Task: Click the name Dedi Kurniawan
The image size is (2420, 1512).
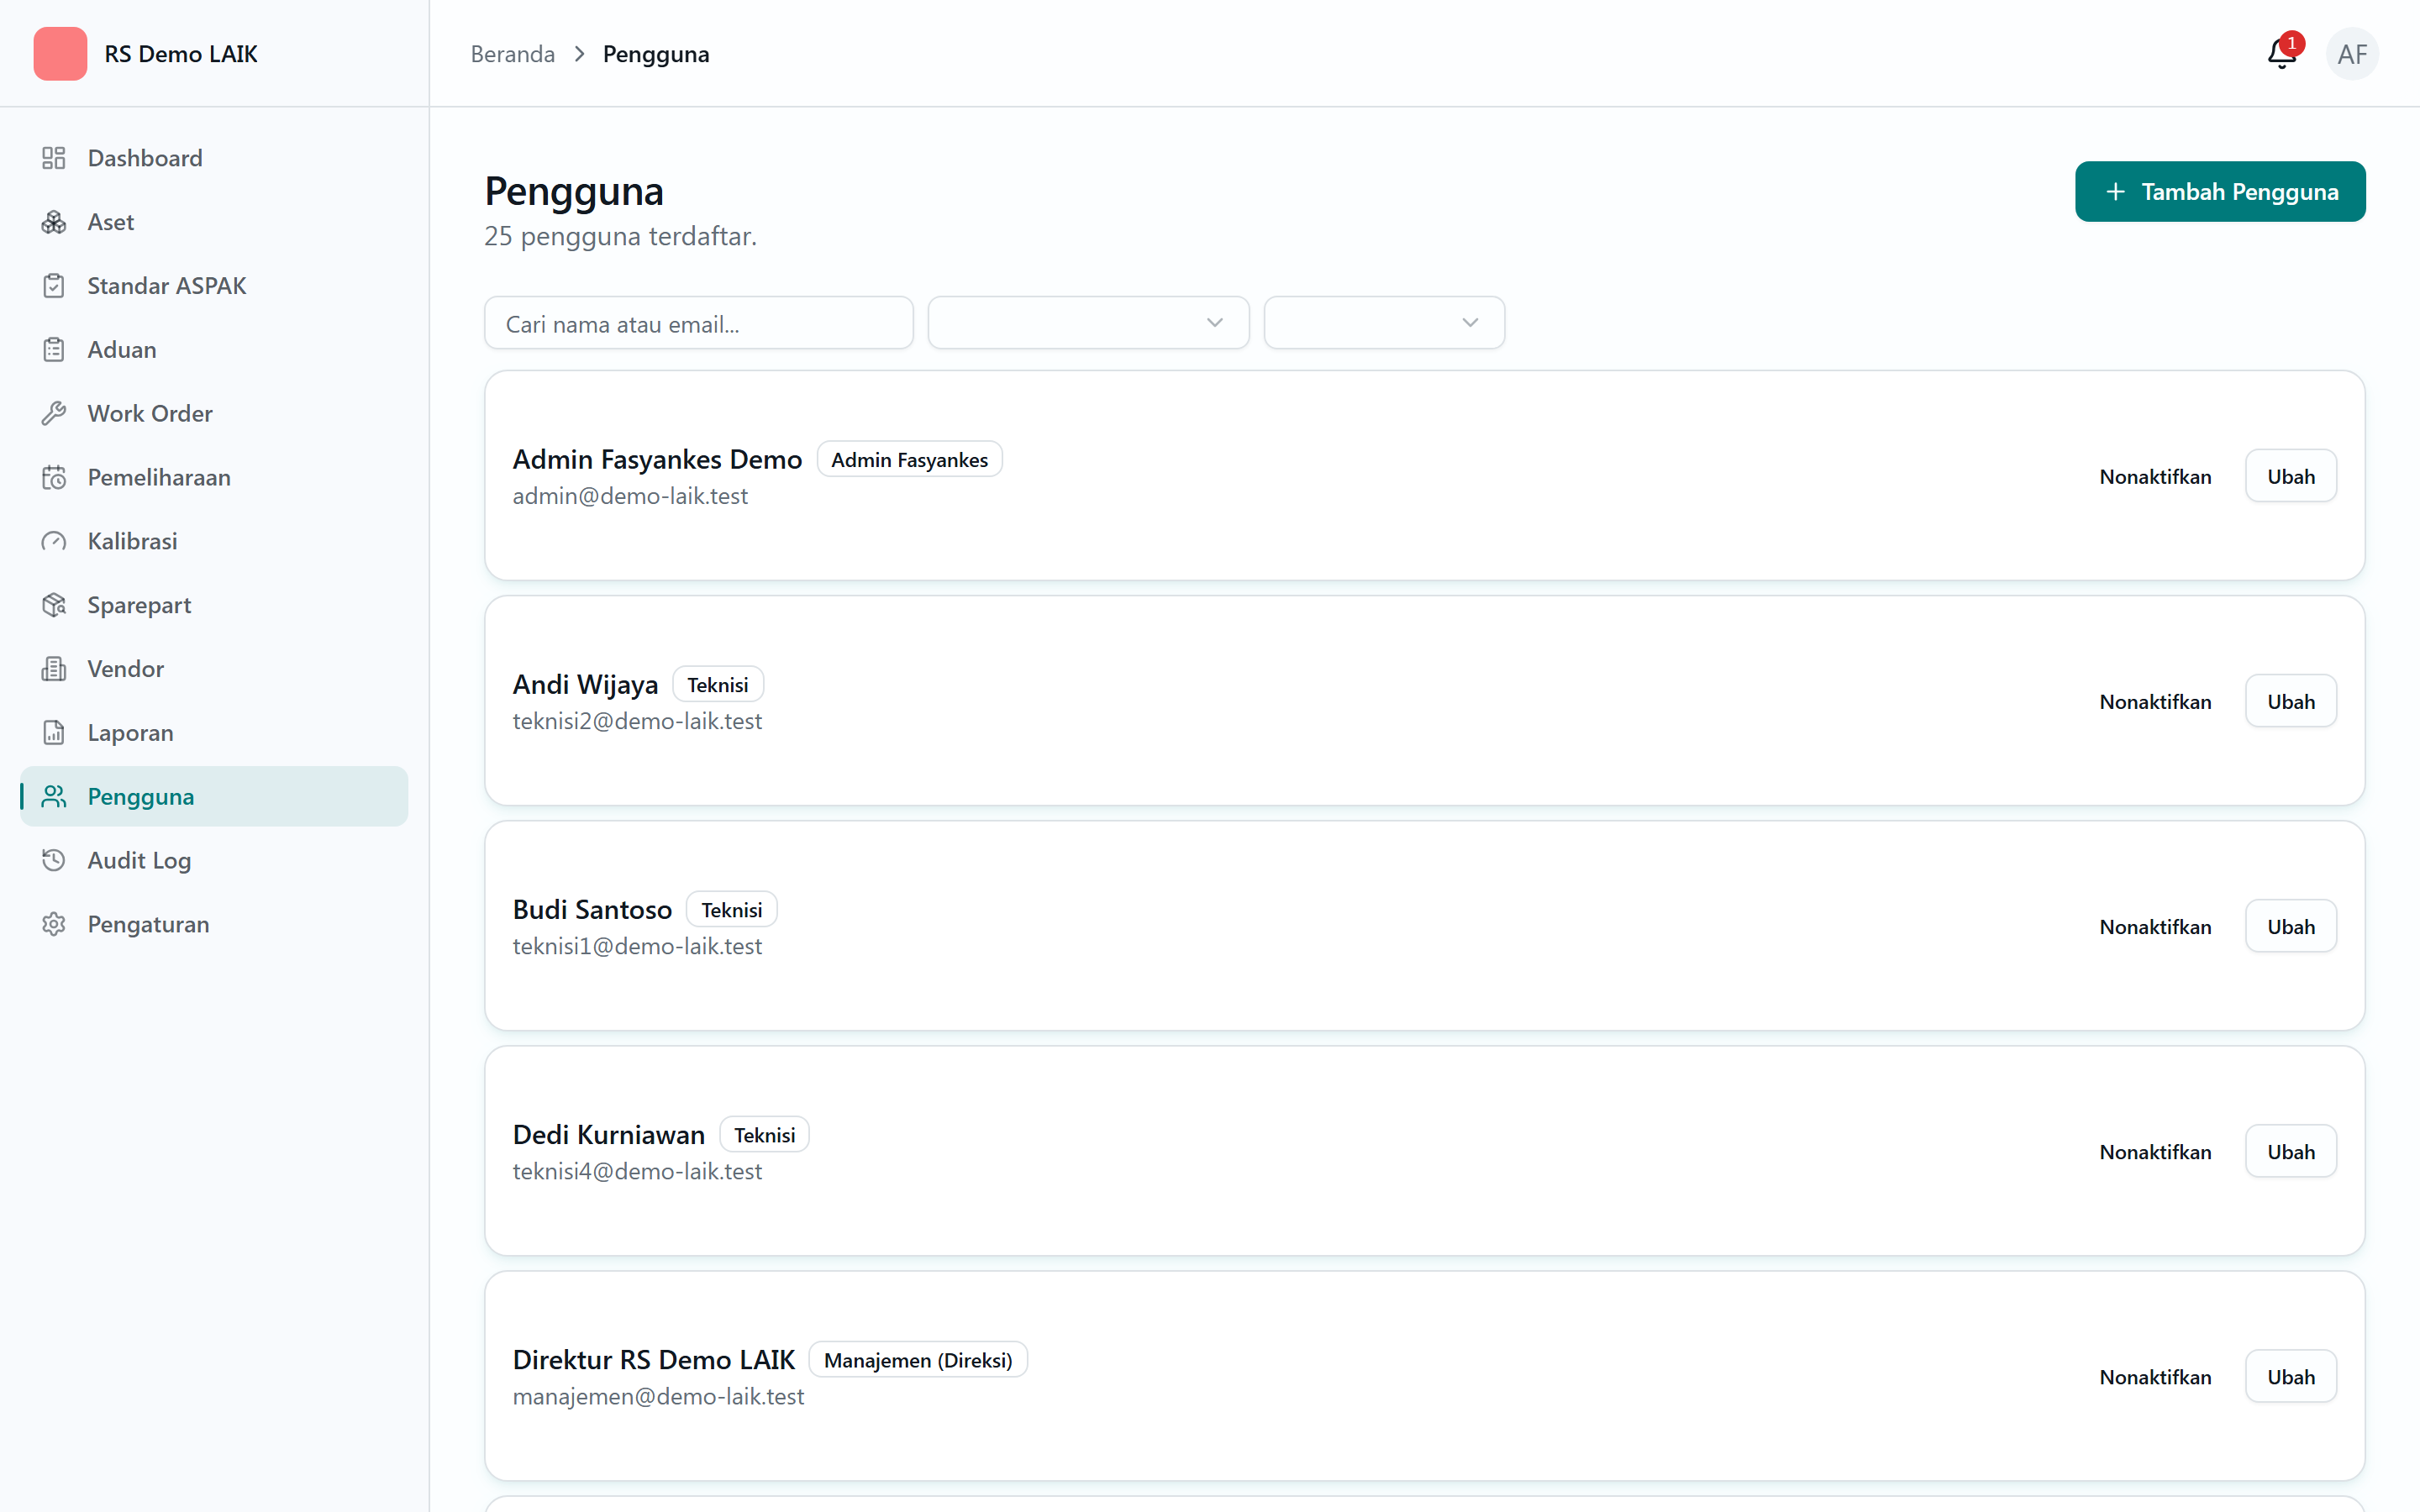Action: [609, 1134]
